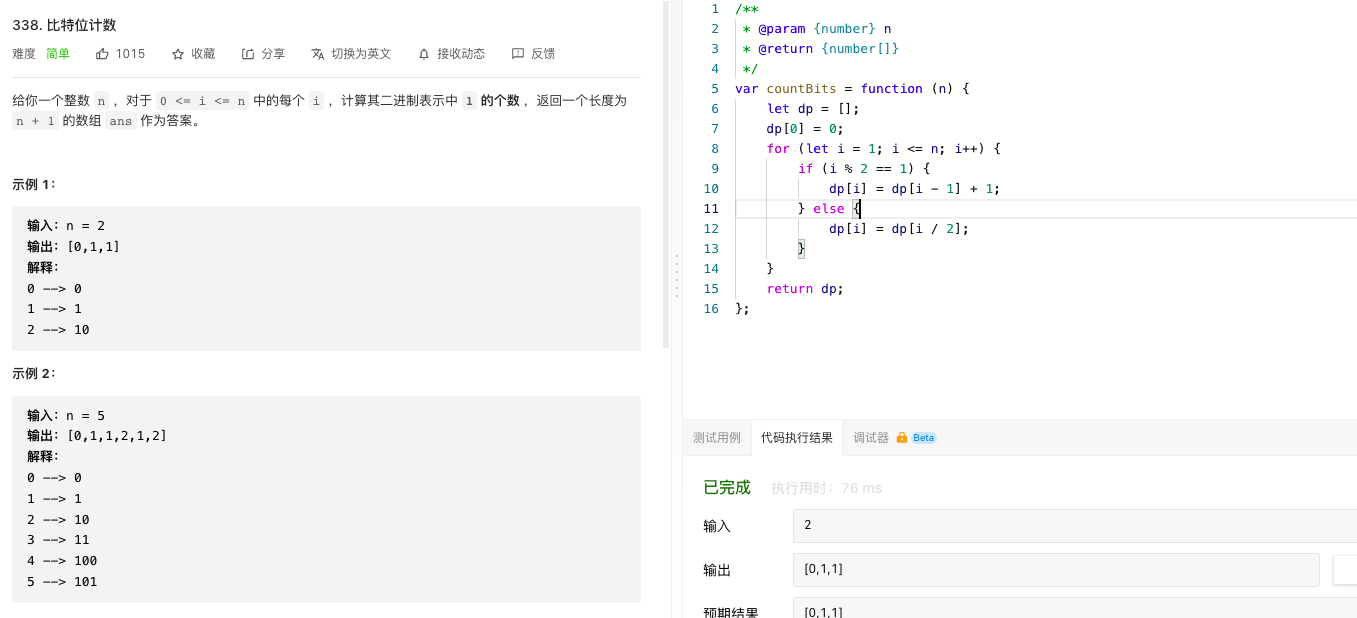Screen dimensions: 1357x618
Task: Click the '3 --> 11' explanation line
Action: pos(58,540)
